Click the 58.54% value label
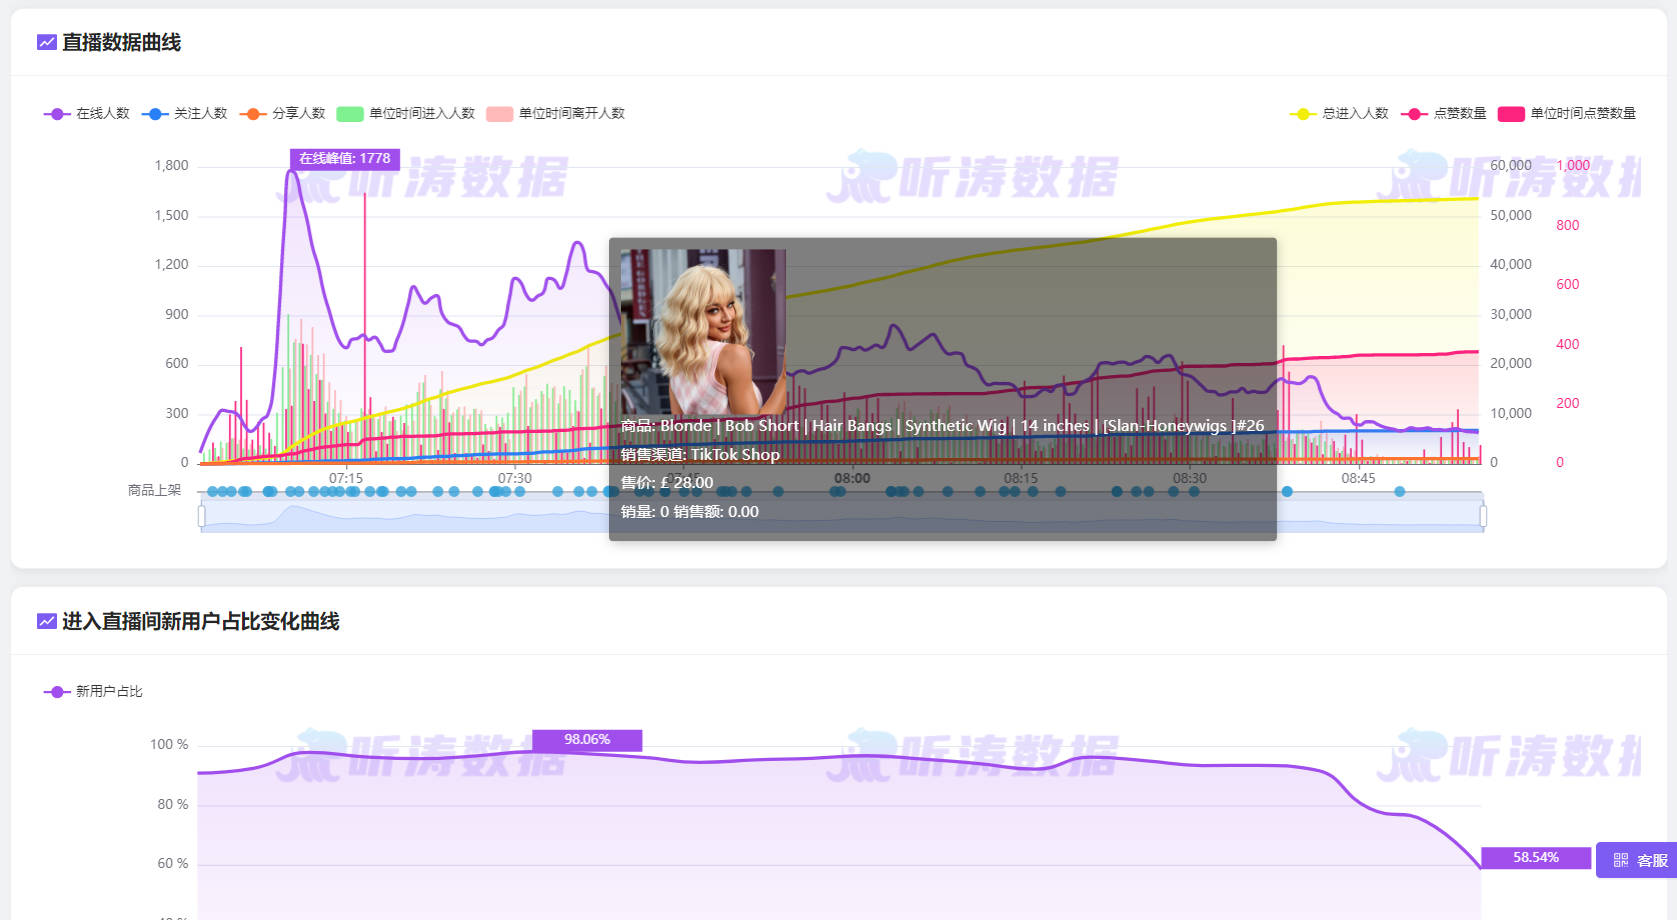 click(1535, 857)
